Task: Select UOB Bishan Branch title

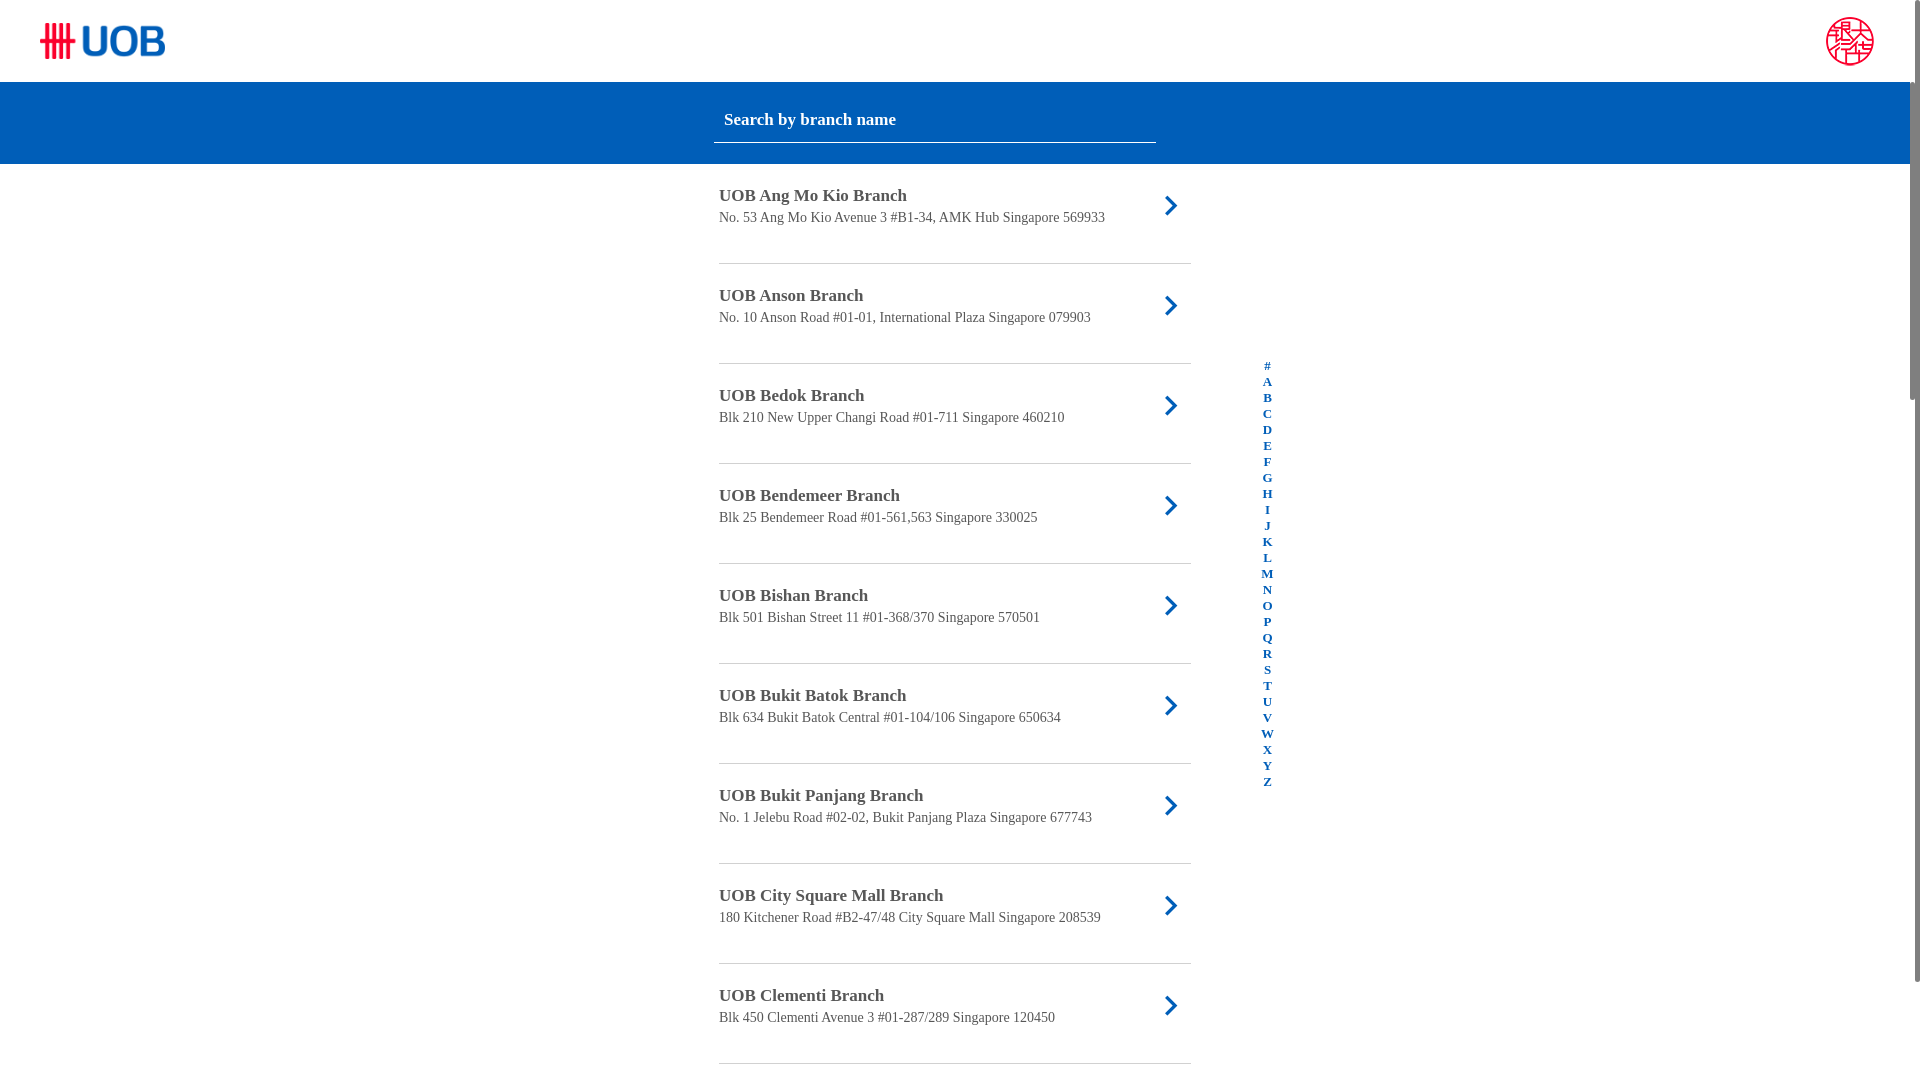Action: [x=793, y=596]
